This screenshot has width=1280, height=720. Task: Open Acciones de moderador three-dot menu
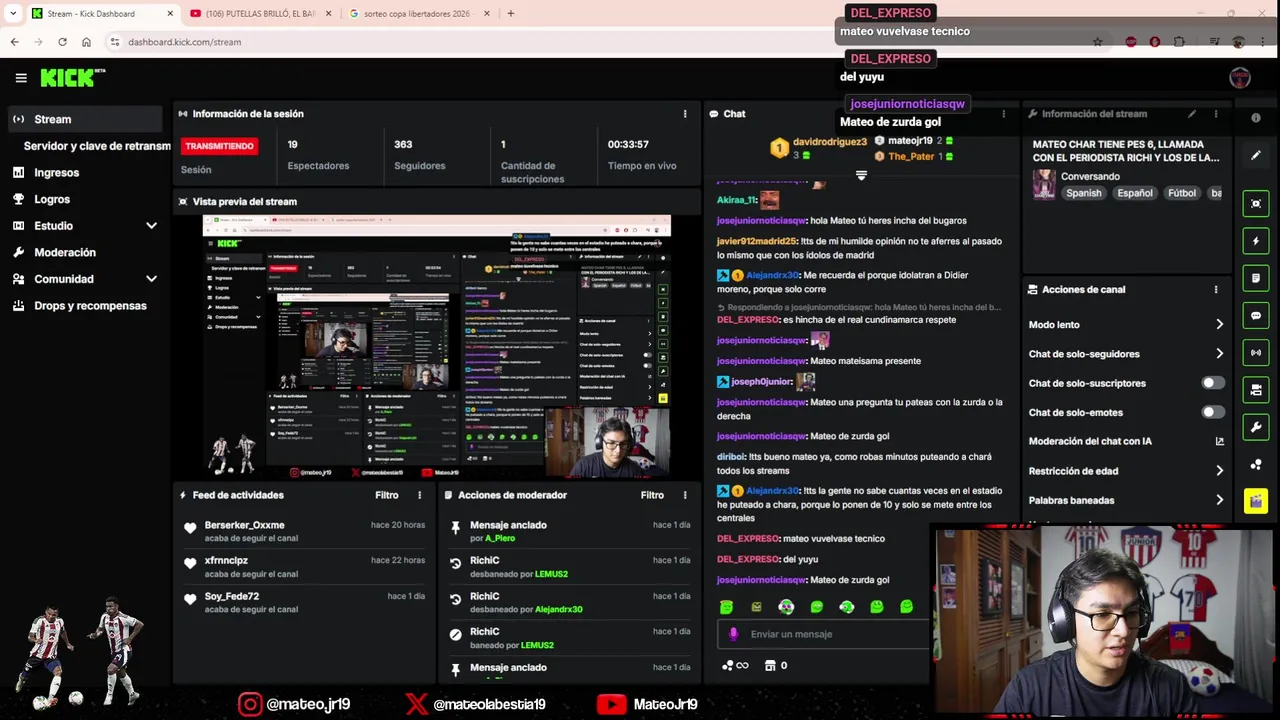(x=685, y=495)
